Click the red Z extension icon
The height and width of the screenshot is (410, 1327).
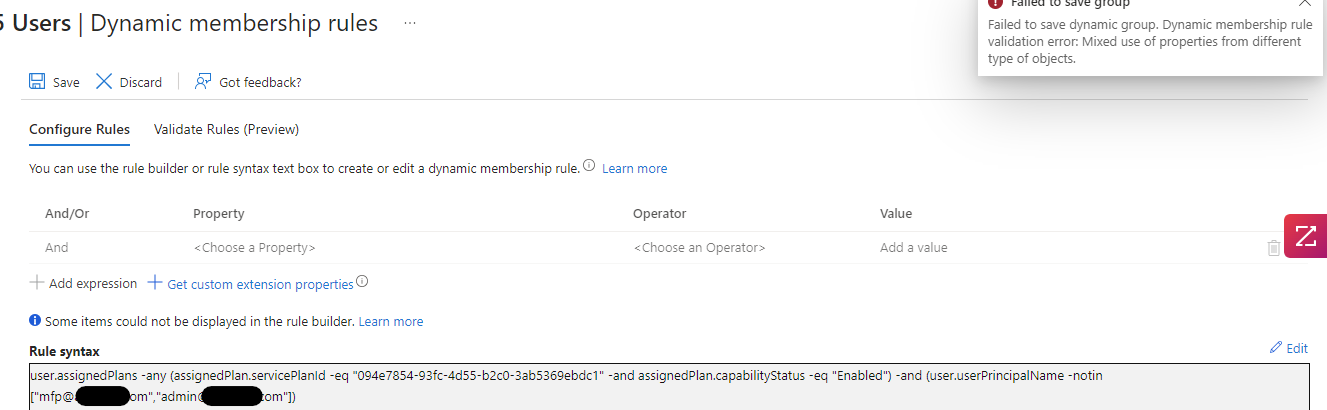[1305, 236]
